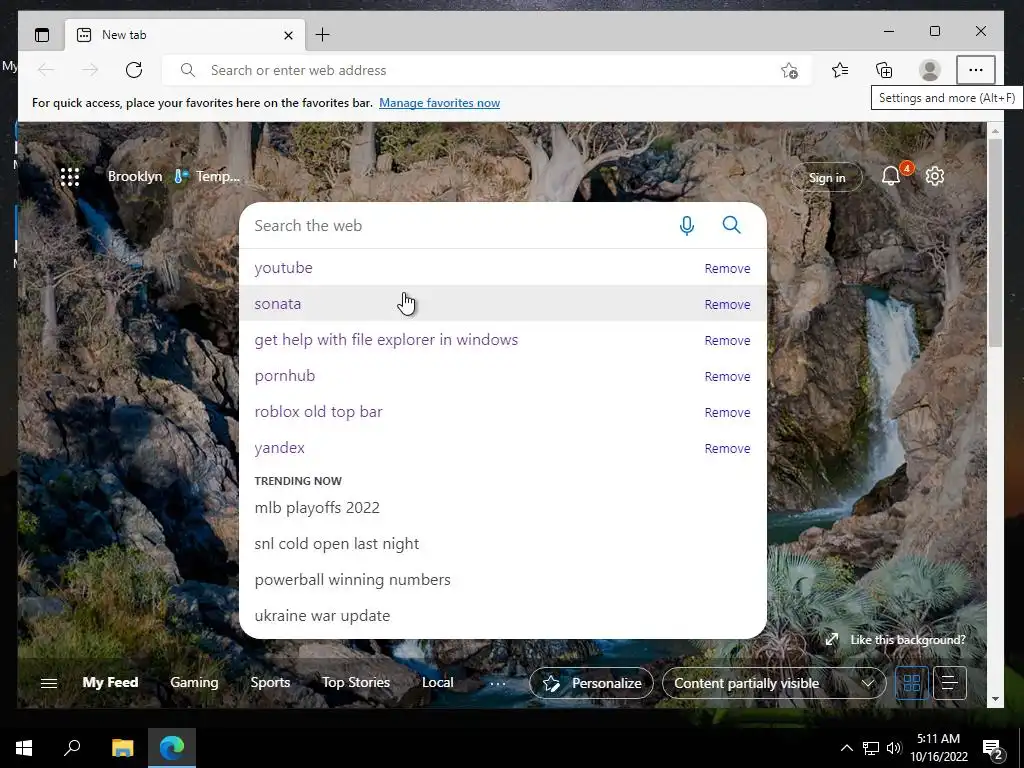This screenshot has height=768, width=1024.
Task: Open the vertical tabs actions menu icon
Action: [x=42, y=35]
